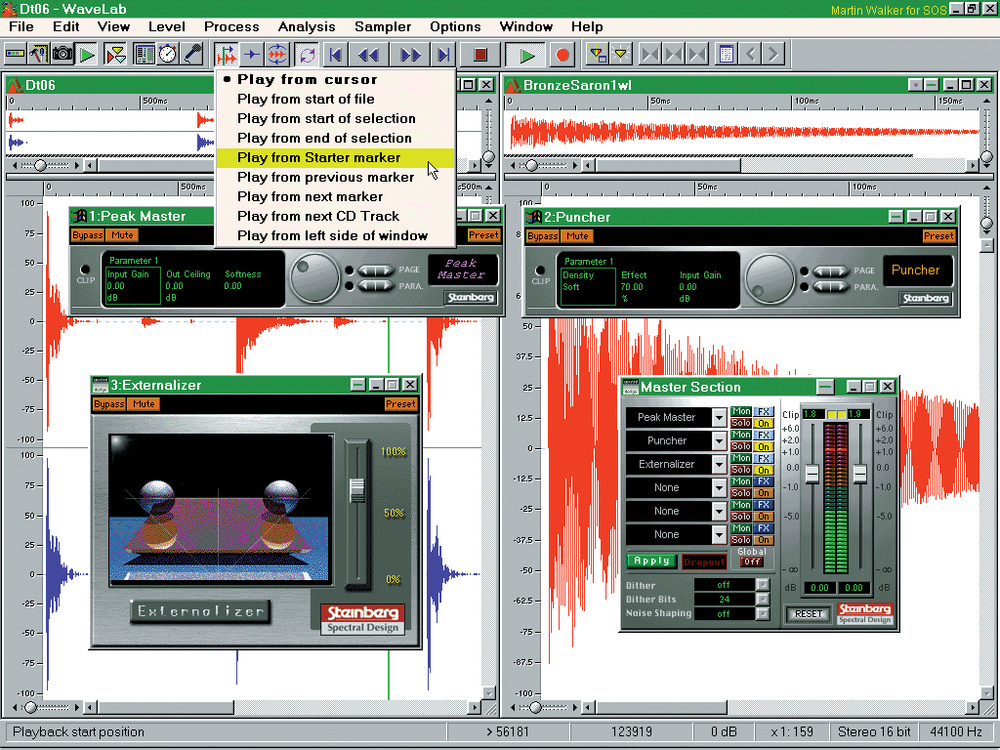Viewport: 1000px width, 750px height.
Task: Click the window layout panel toolbar icon
Action: (144, 54)
